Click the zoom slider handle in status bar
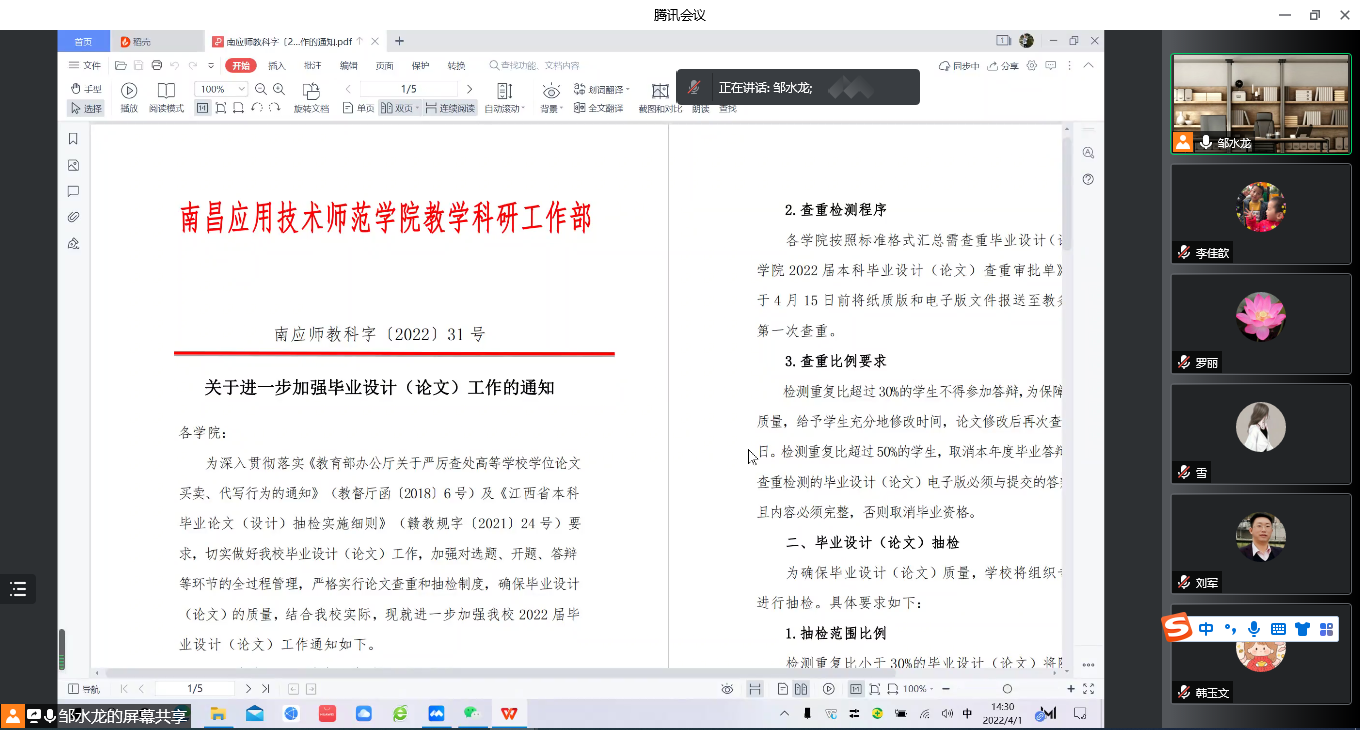The image size is (1360, 730). [x=1007, y=689]
